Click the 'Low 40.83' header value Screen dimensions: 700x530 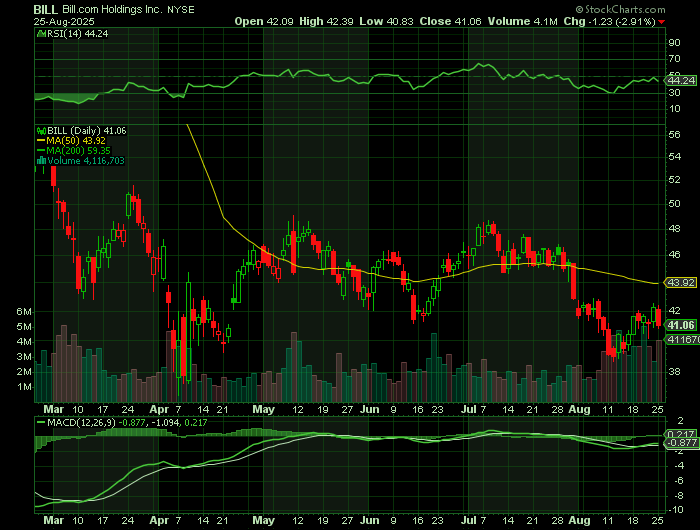(x=386, y=21)
